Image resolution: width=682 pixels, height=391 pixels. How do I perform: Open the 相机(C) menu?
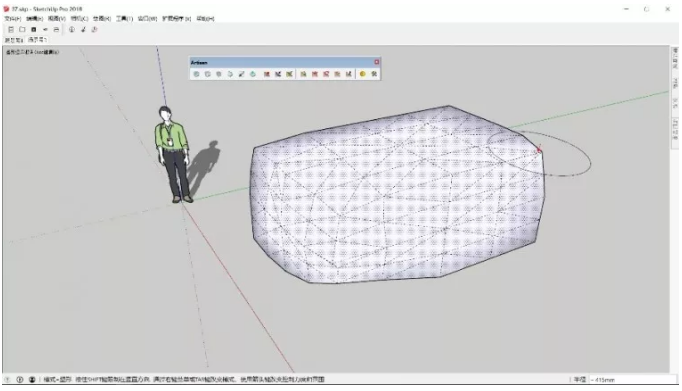pos(79,19)
